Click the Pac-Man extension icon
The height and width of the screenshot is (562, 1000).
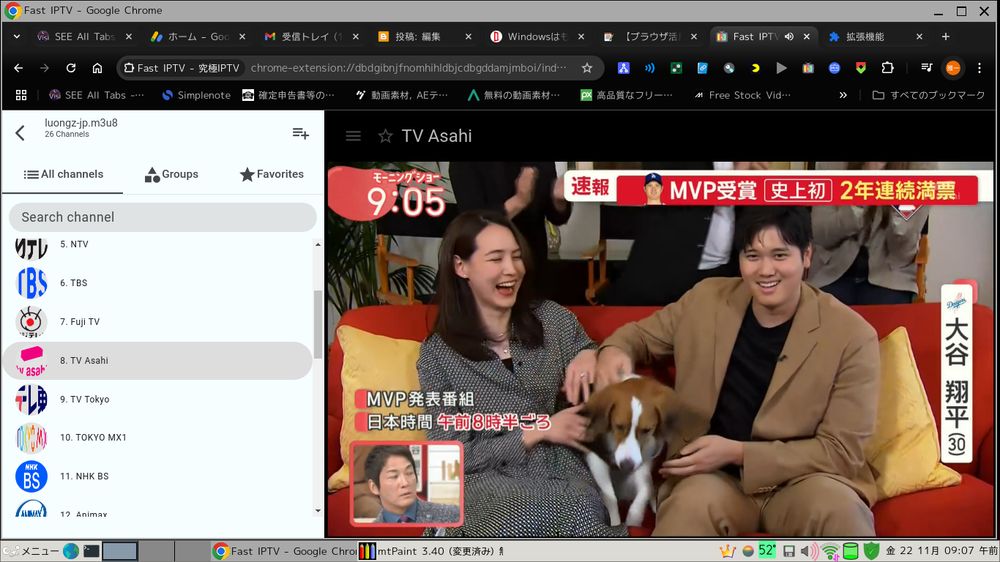pyautogui.click(x=755, y=68)
